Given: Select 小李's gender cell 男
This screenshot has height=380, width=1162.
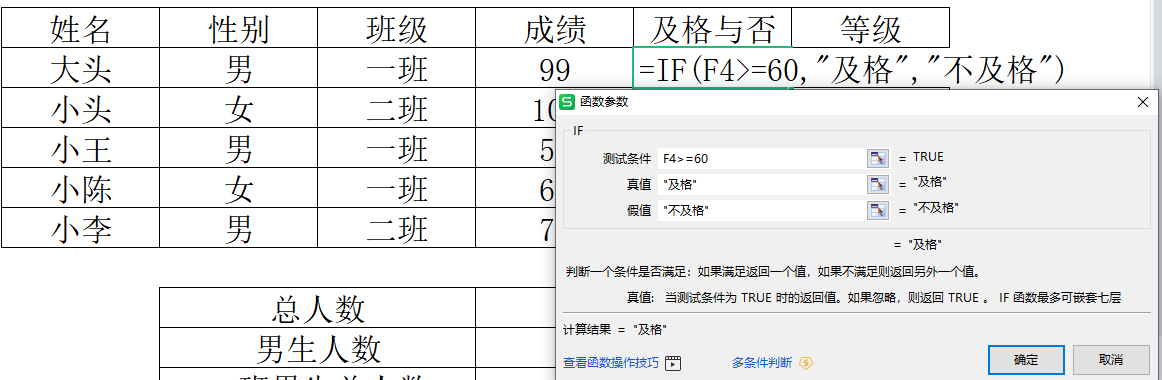Looking at the screenshot, I should (238, 228).
